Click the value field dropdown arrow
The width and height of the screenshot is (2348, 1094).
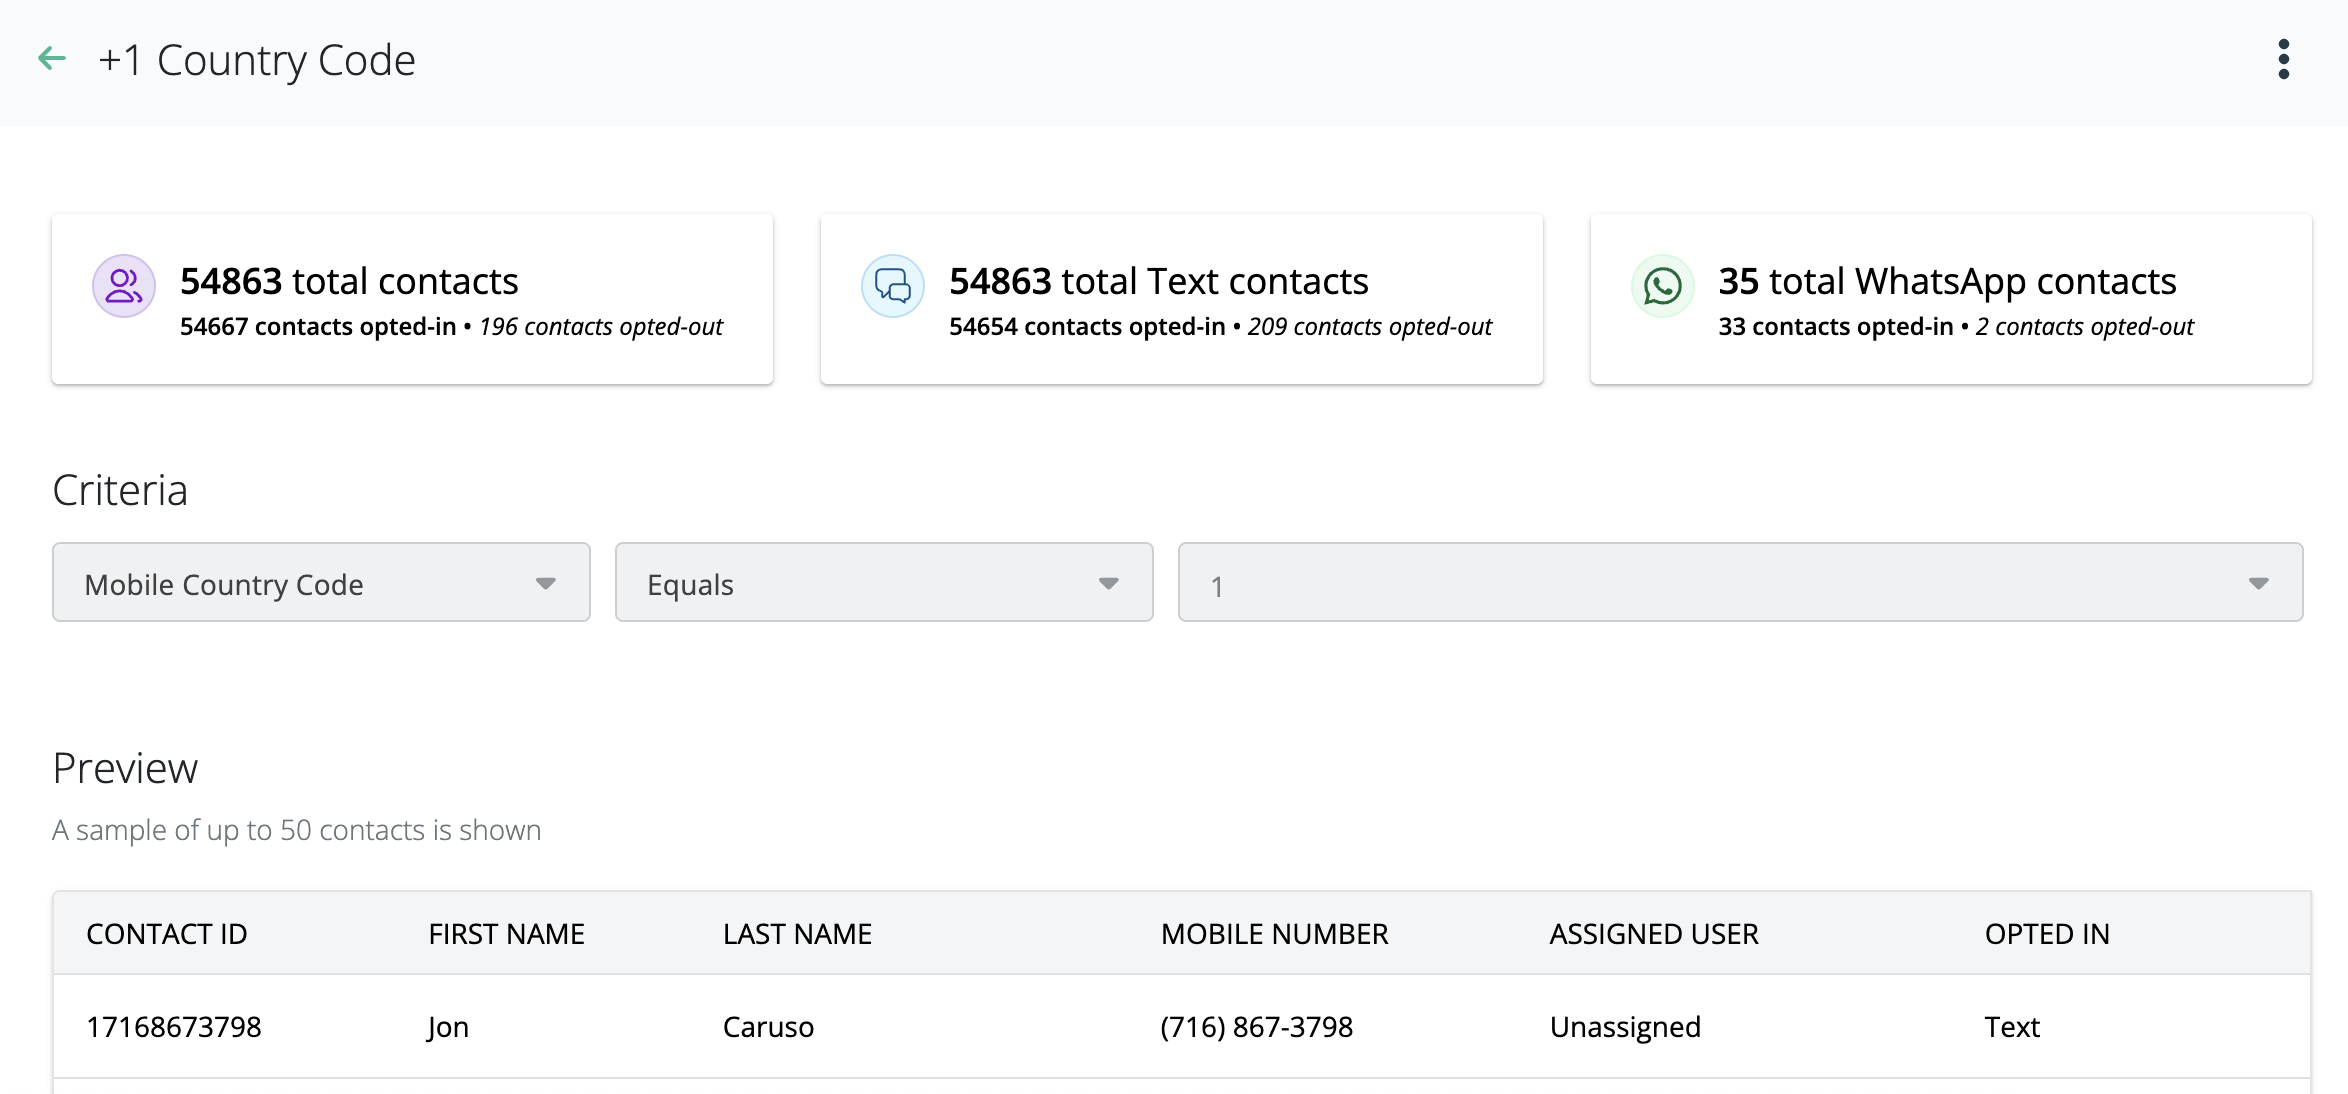[2258, 583]
